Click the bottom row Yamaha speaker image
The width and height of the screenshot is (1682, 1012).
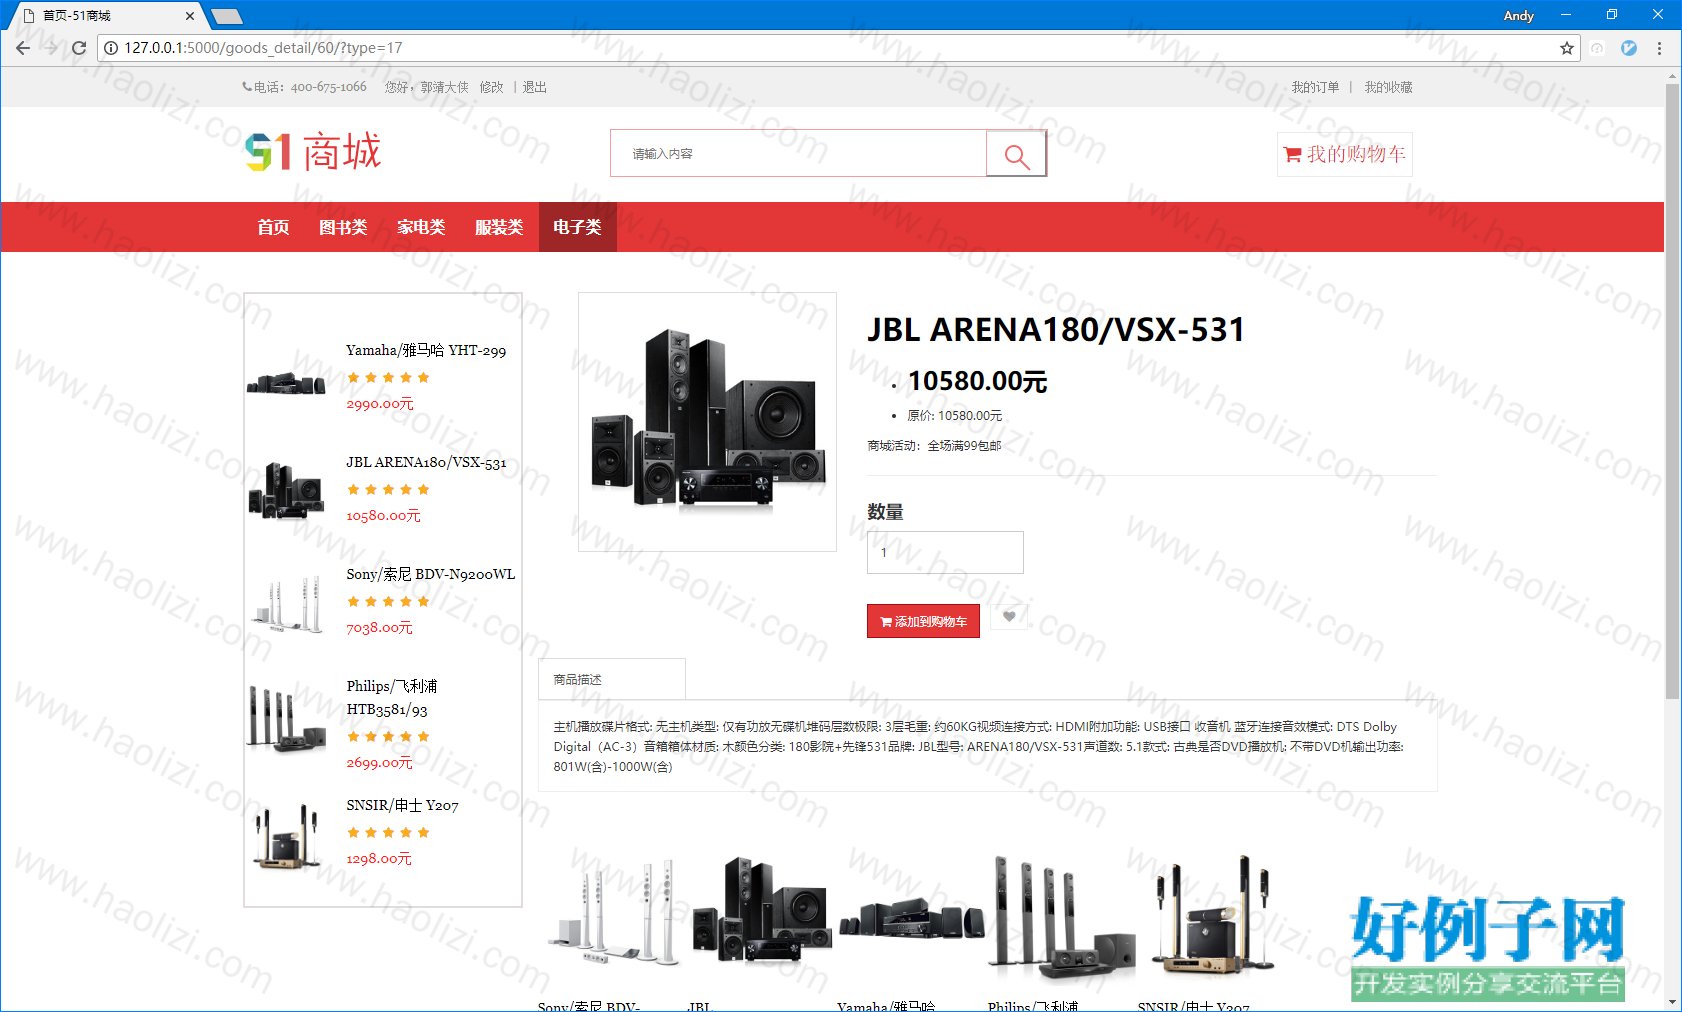911,918
